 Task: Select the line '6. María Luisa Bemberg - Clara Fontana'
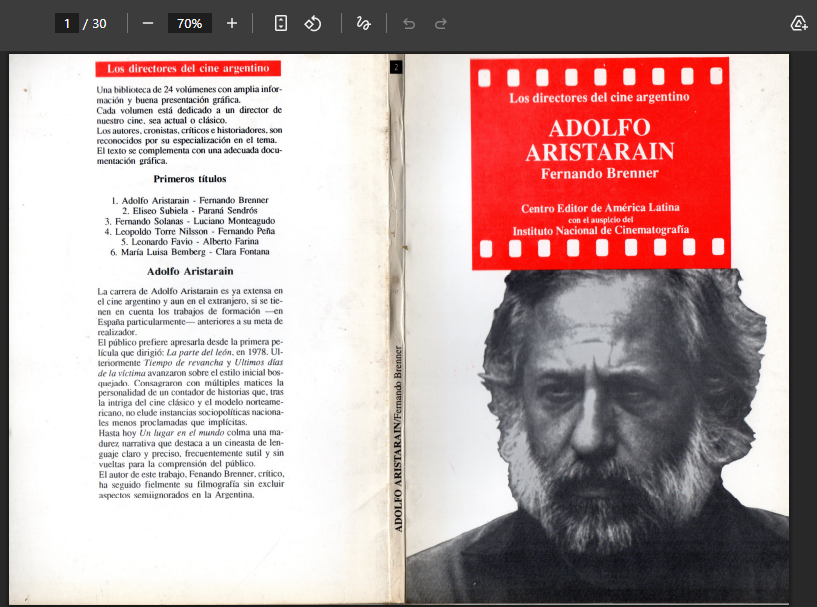(190, 252)
